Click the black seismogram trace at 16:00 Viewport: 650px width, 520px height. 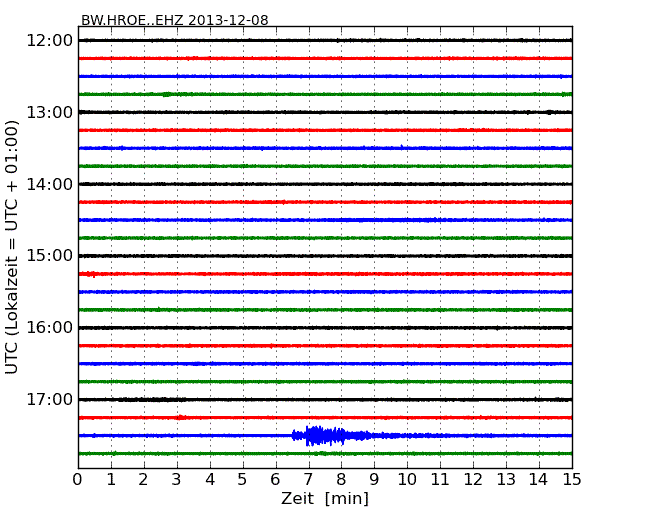(x=325, y=328)
